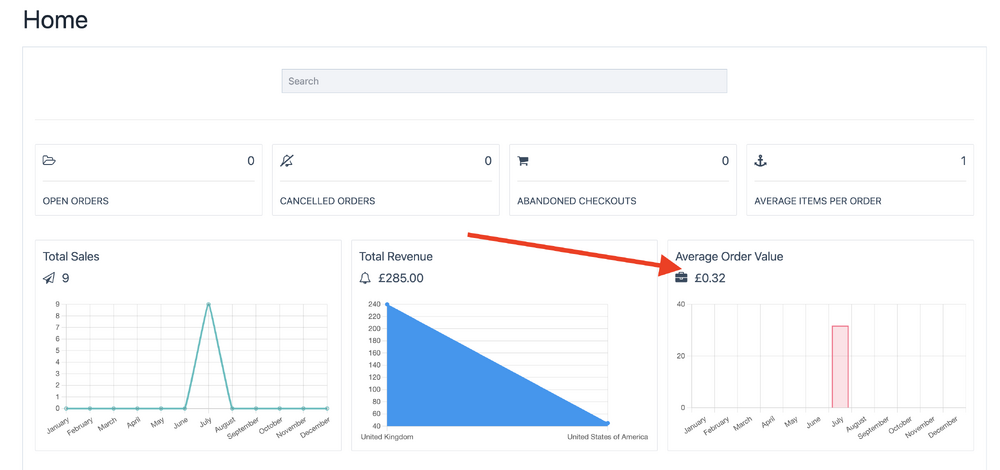Click the July peak point on Total Sales chart
Image resolution: width=1000 pixels, height=470 pixels.
tap(208, 304)
